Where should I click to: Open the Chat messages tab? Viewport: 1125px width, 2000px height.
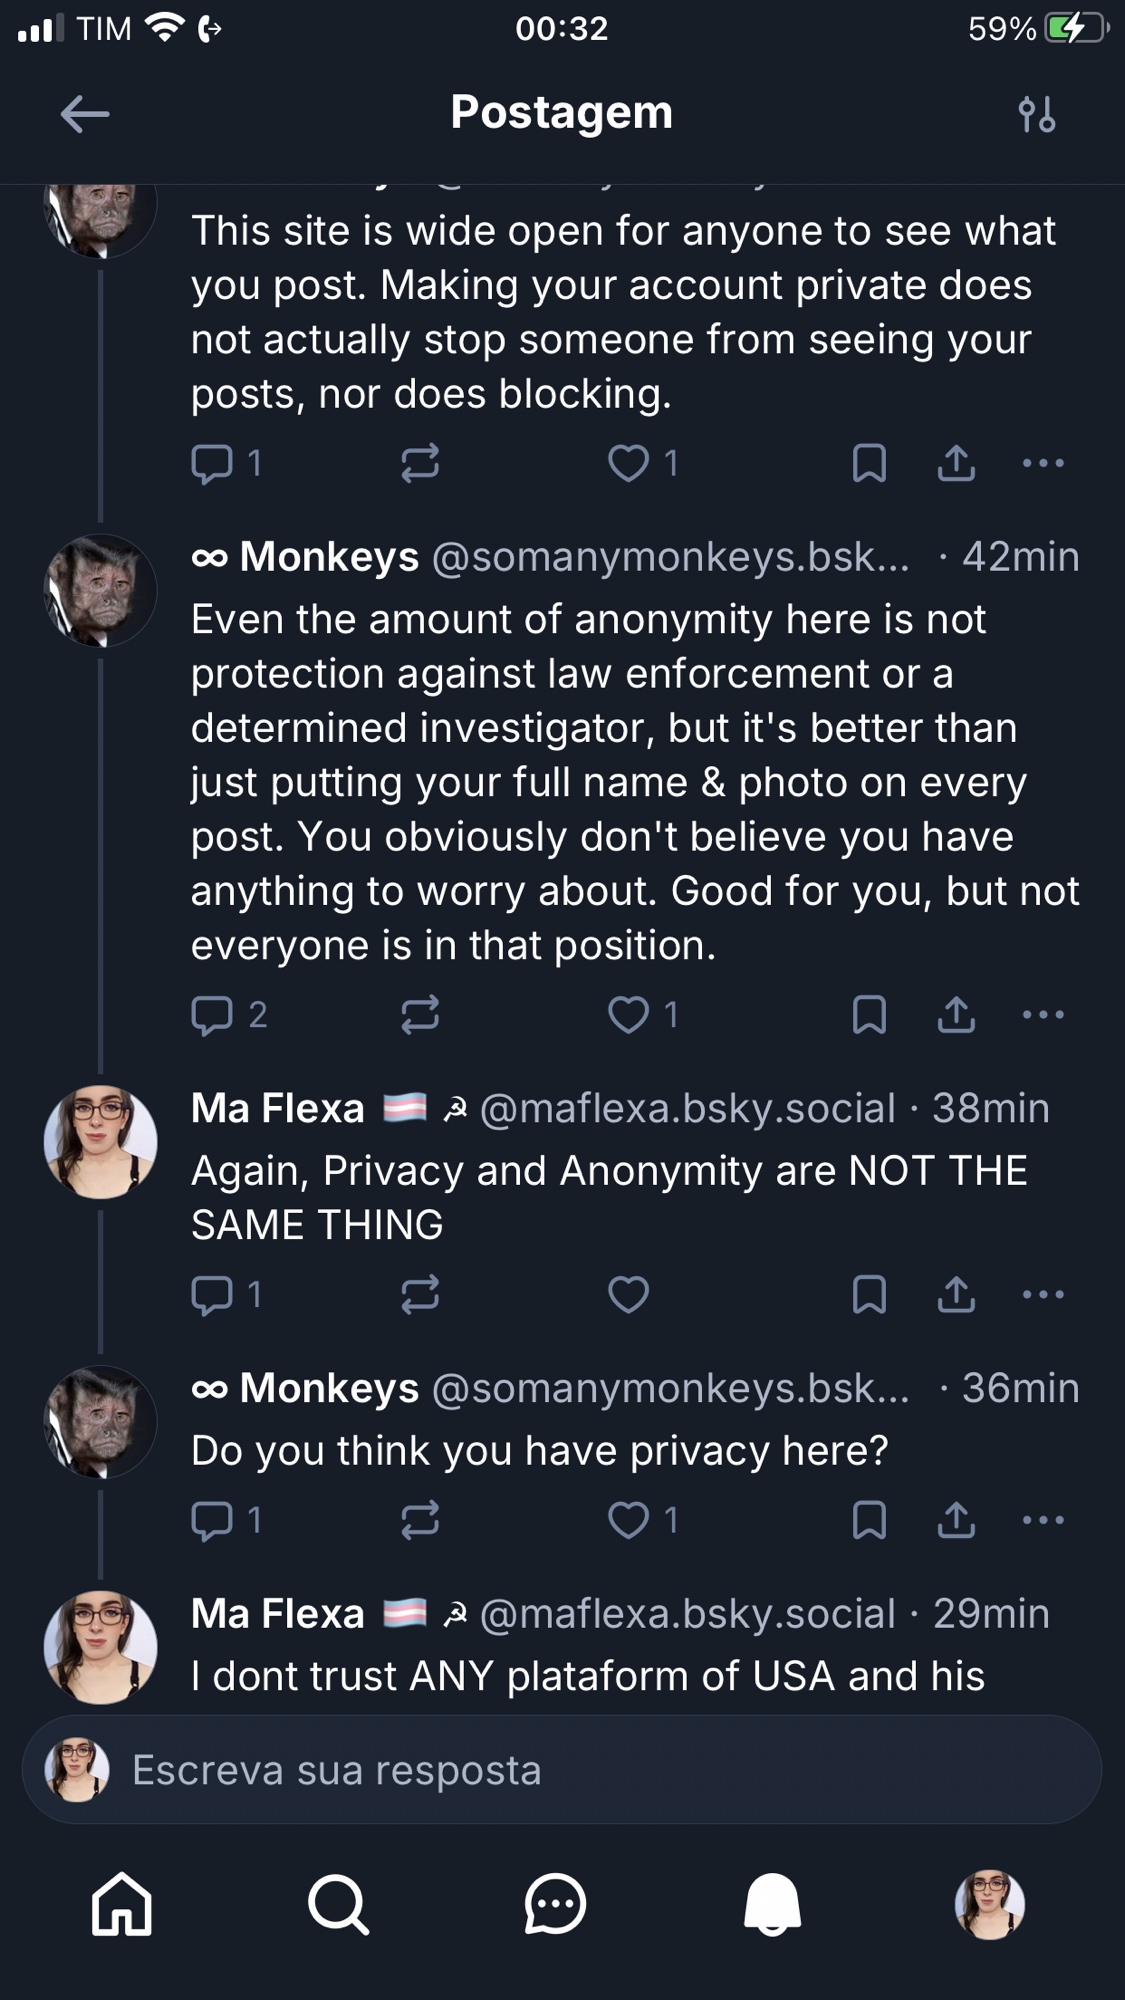[555, 1904]
